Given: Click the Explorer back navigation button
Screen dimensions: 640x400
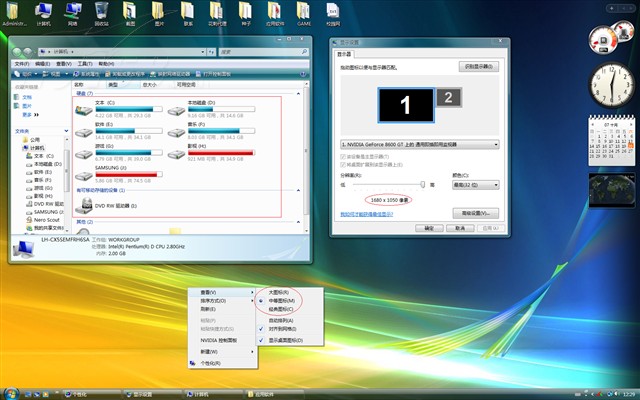Looking at the screenshot, I should click(x=17, y=52).
